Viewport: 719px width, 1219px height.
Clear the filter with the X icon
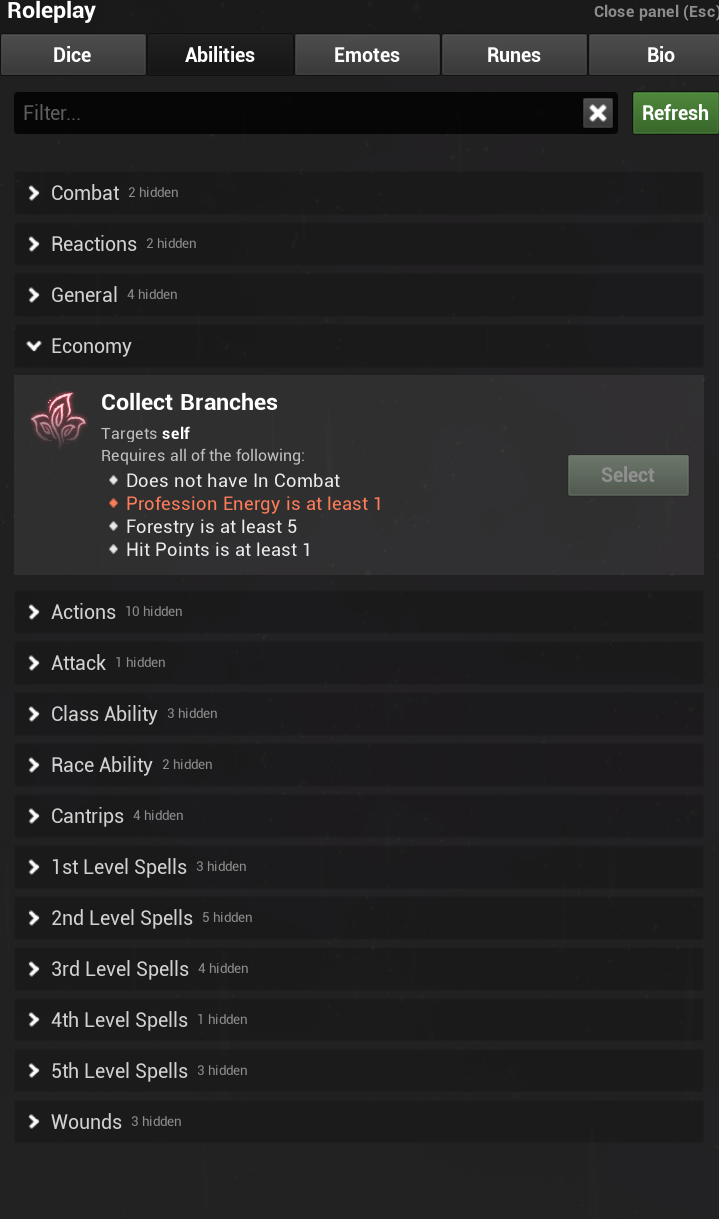click(598, 113)
